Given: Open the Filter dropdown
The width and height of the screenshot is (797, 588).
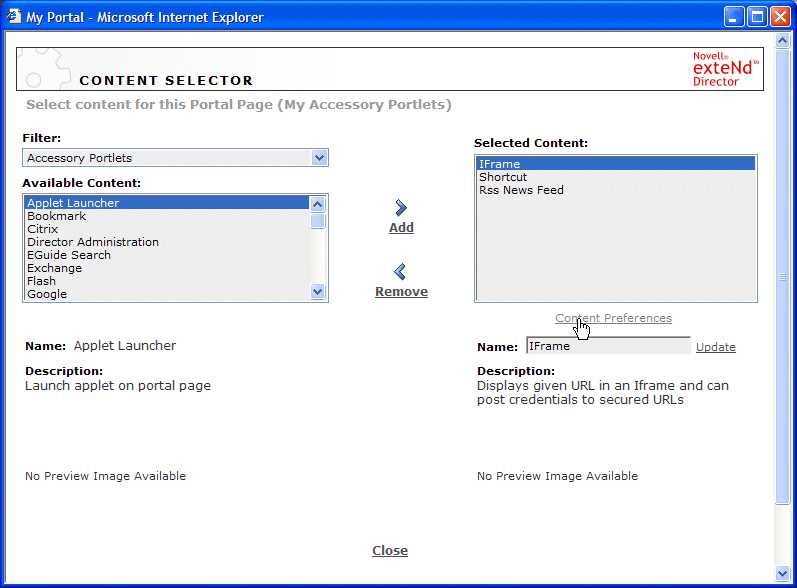Looking at the screenshot, I should click(x=319, y=158).
